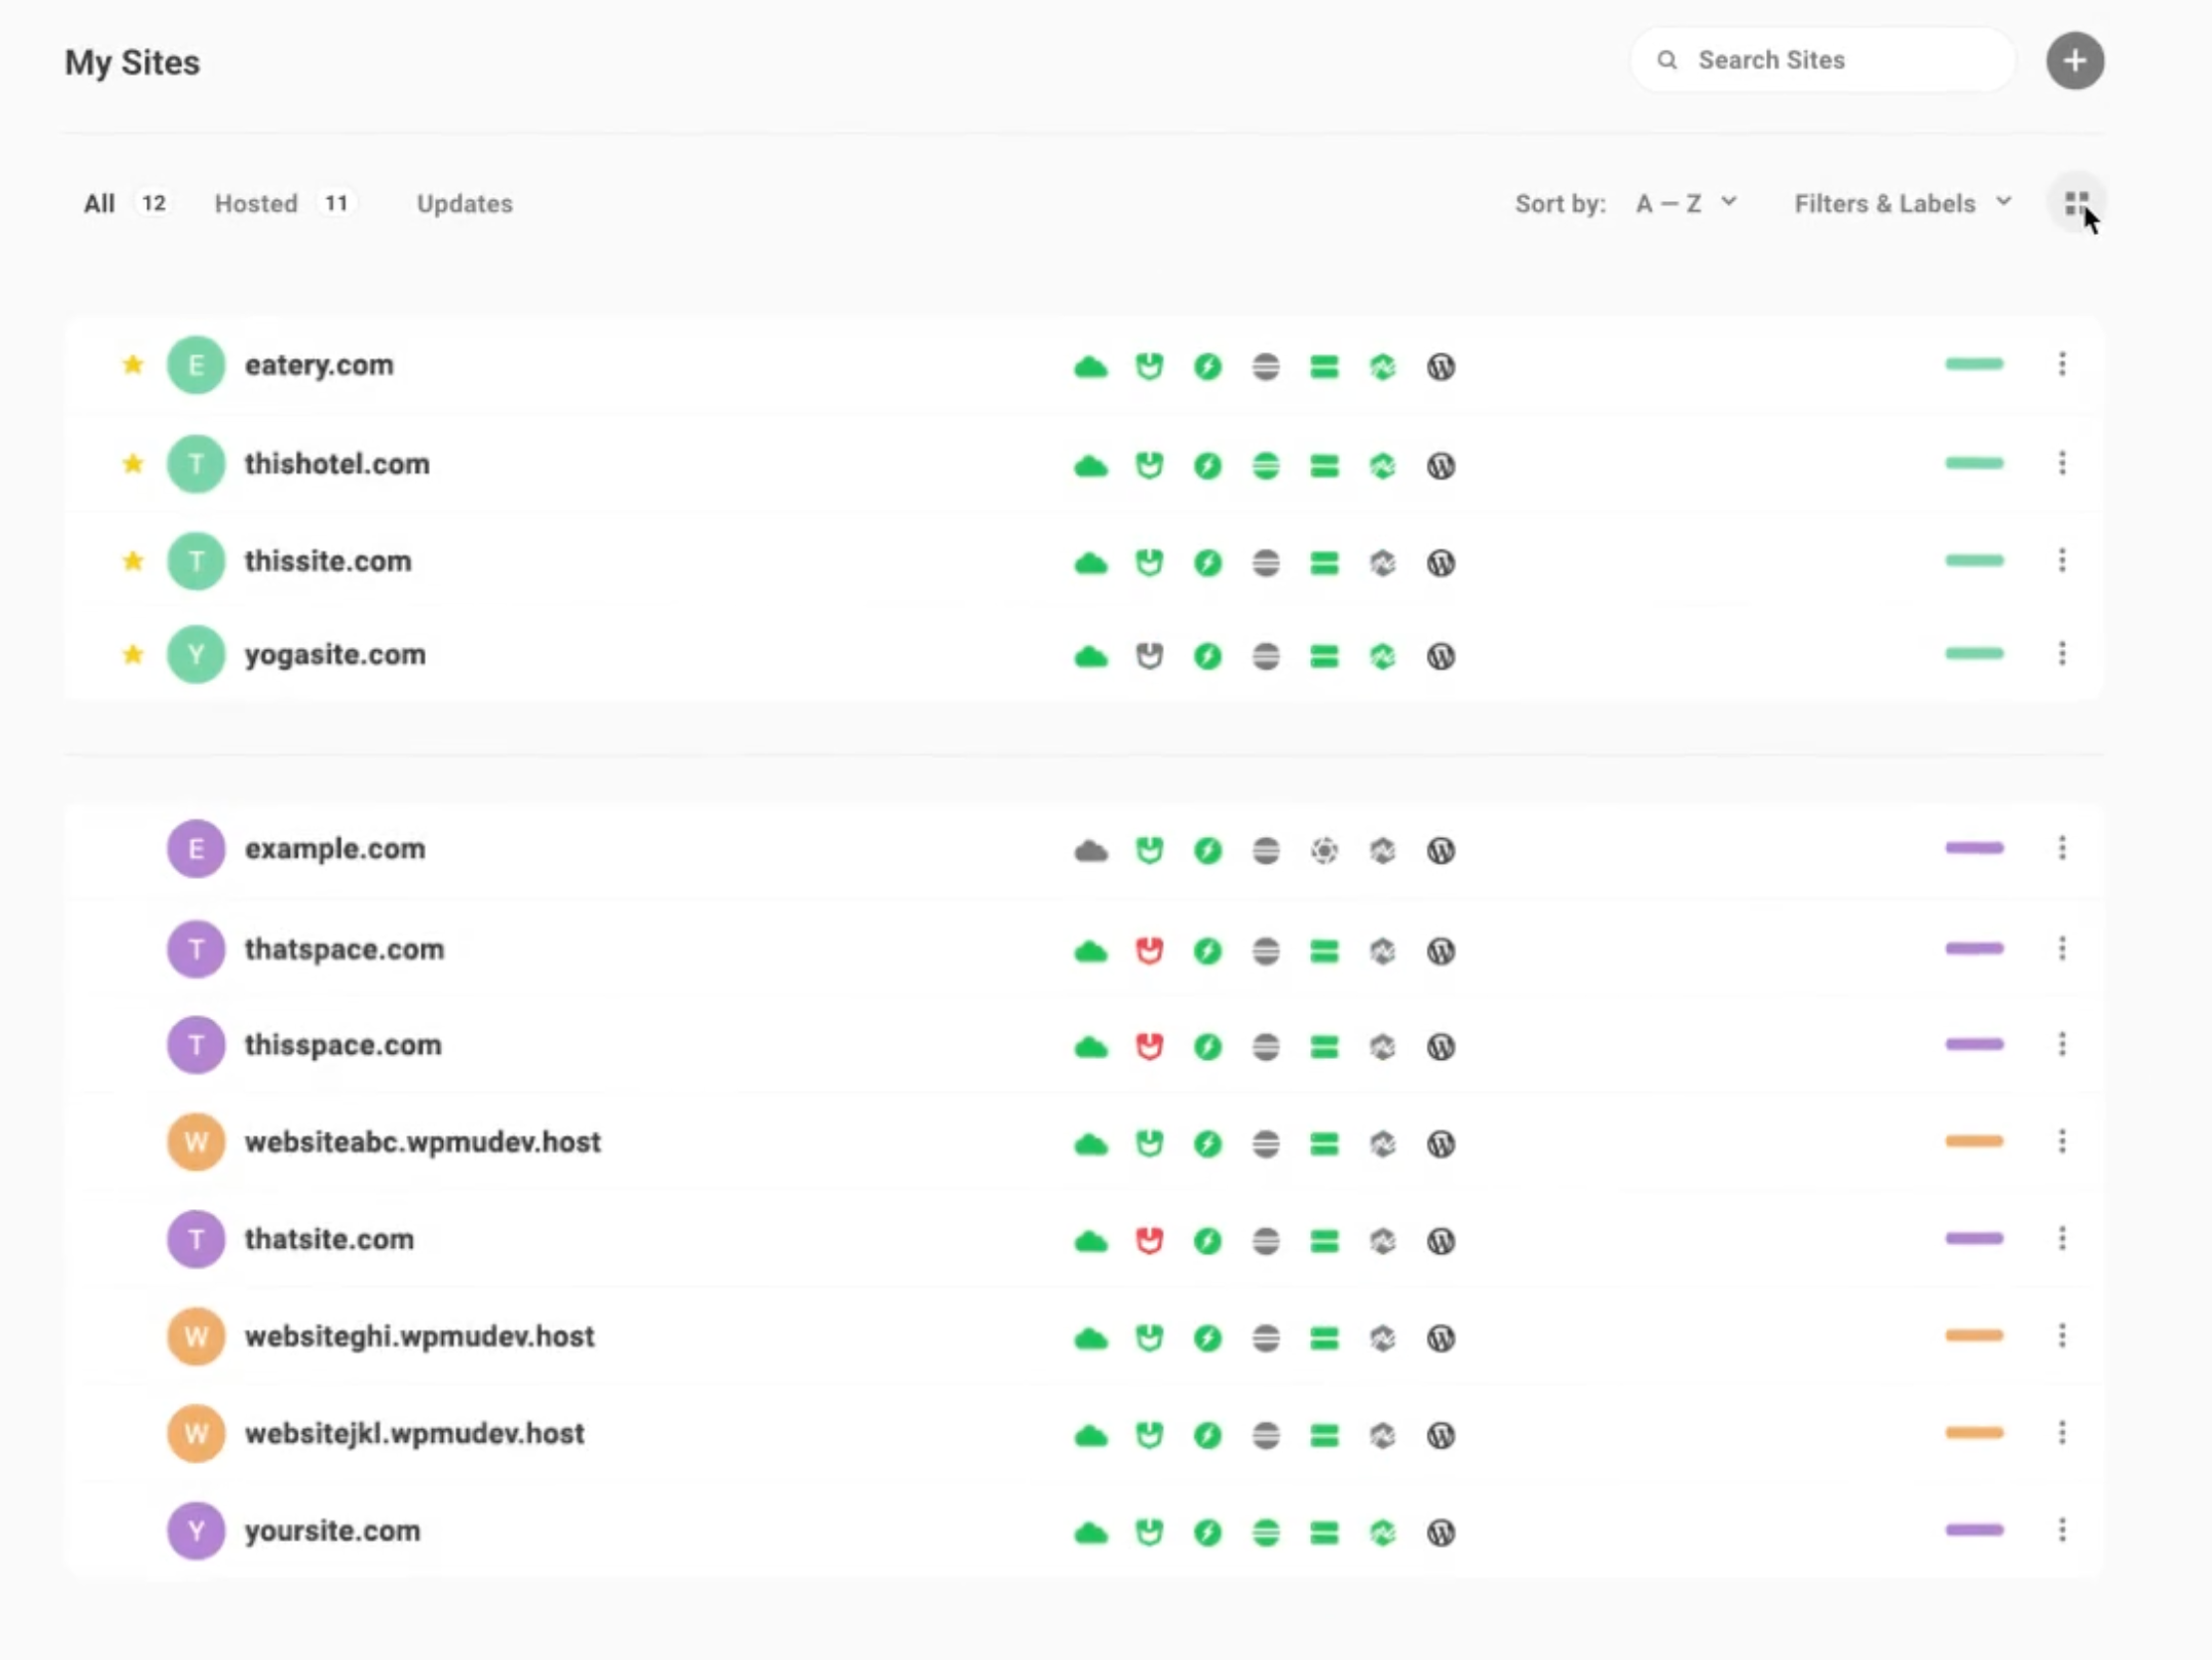
Task: Open hosting cloud for websitejkl.wpmudev.host
Action: tap(1091, 1436)
